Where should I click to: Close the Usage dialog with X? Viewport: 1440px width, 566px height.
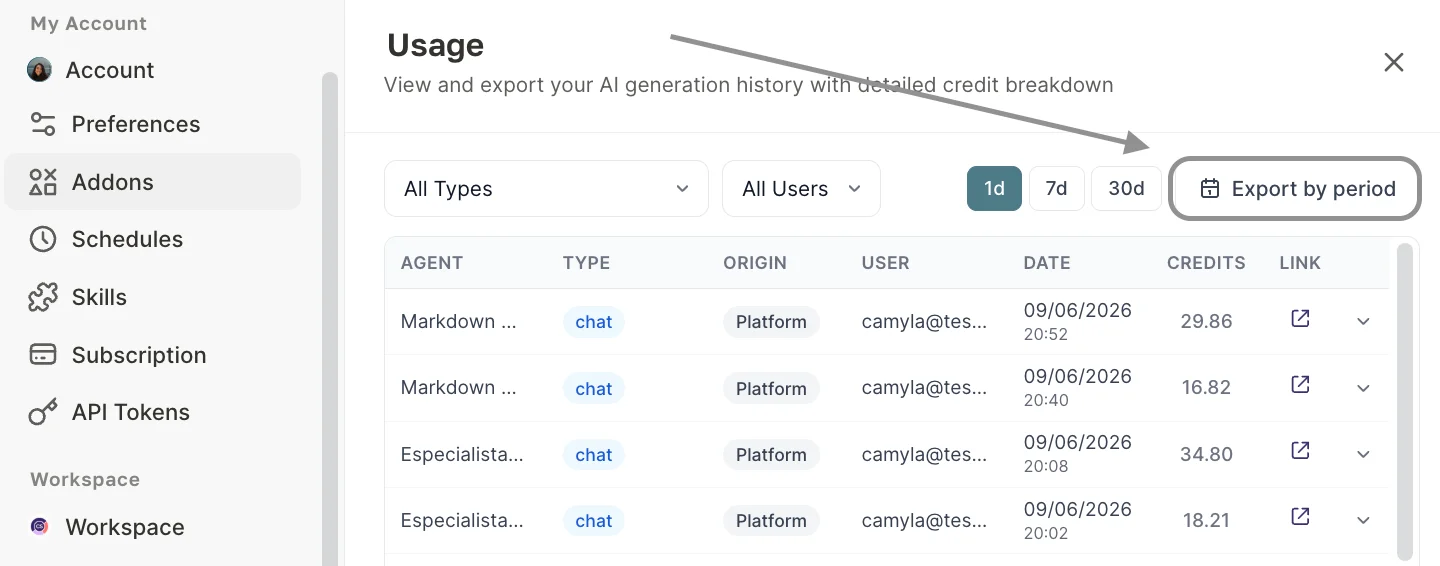(x=1393, y=63)
